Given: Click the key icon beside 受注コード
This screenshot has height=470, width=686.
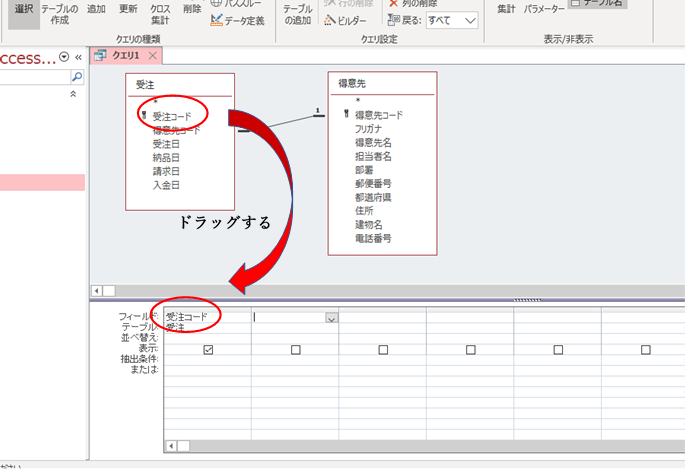Looking at the screenshot, I should 144,116.
